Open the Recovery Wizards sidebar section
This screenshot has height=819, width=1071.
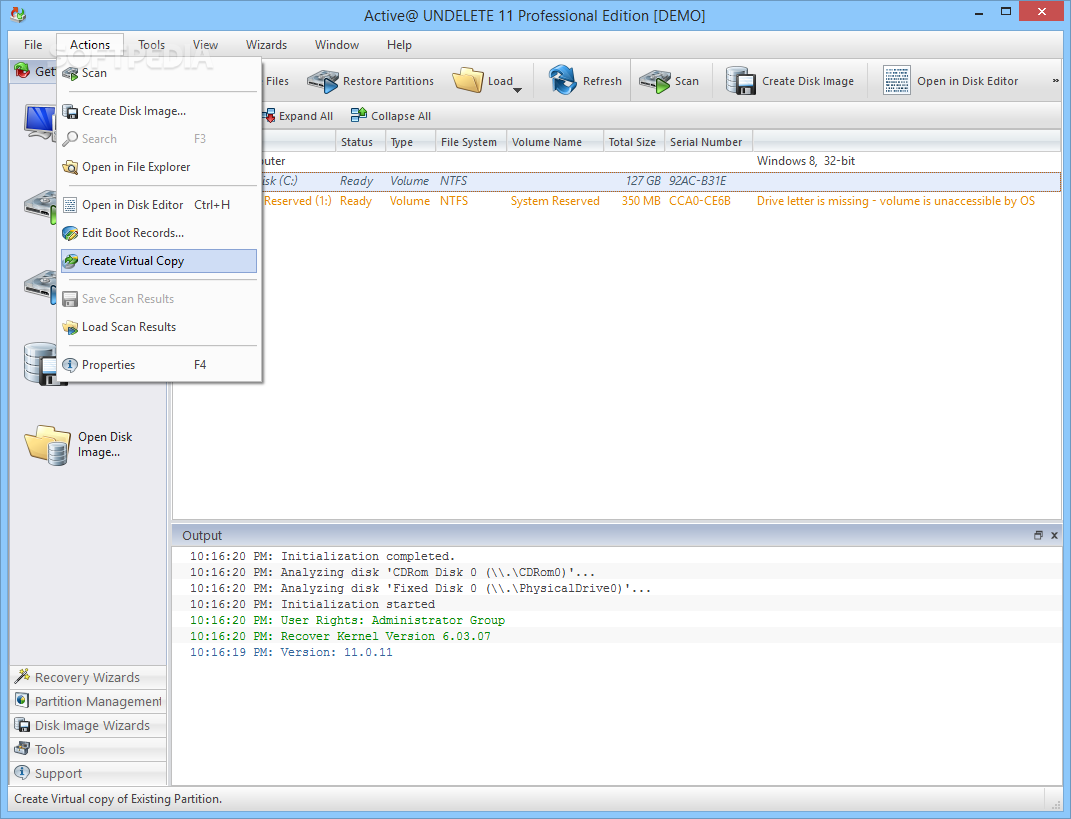[88, 677]
